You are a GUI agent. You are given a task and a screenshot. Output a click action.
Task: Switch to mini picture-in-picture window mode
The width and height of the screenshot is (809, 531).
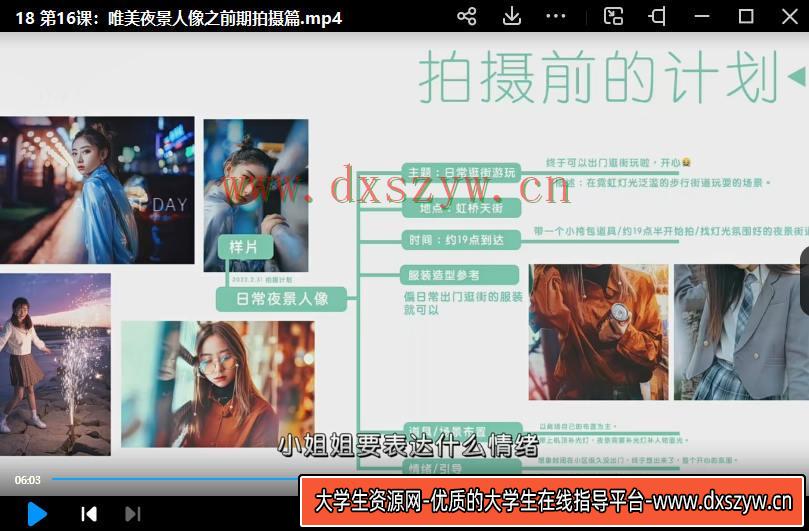(x=613, y=17)
